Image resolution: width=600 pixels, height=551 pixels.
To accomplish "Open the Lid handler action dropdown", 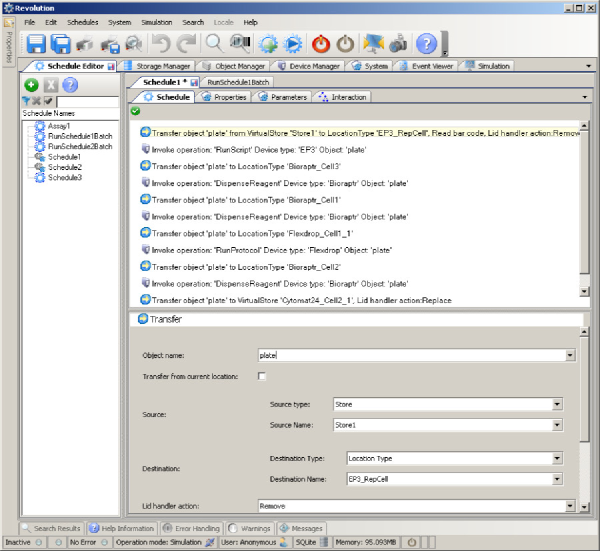I will point(570,507).
